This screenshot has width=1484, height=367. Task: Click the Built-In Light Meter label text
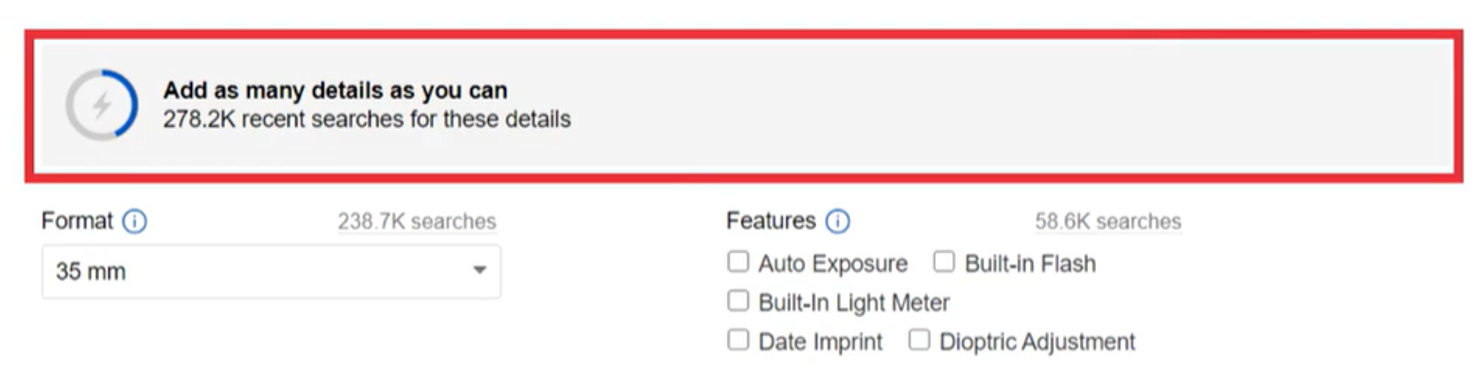(854, 303)
